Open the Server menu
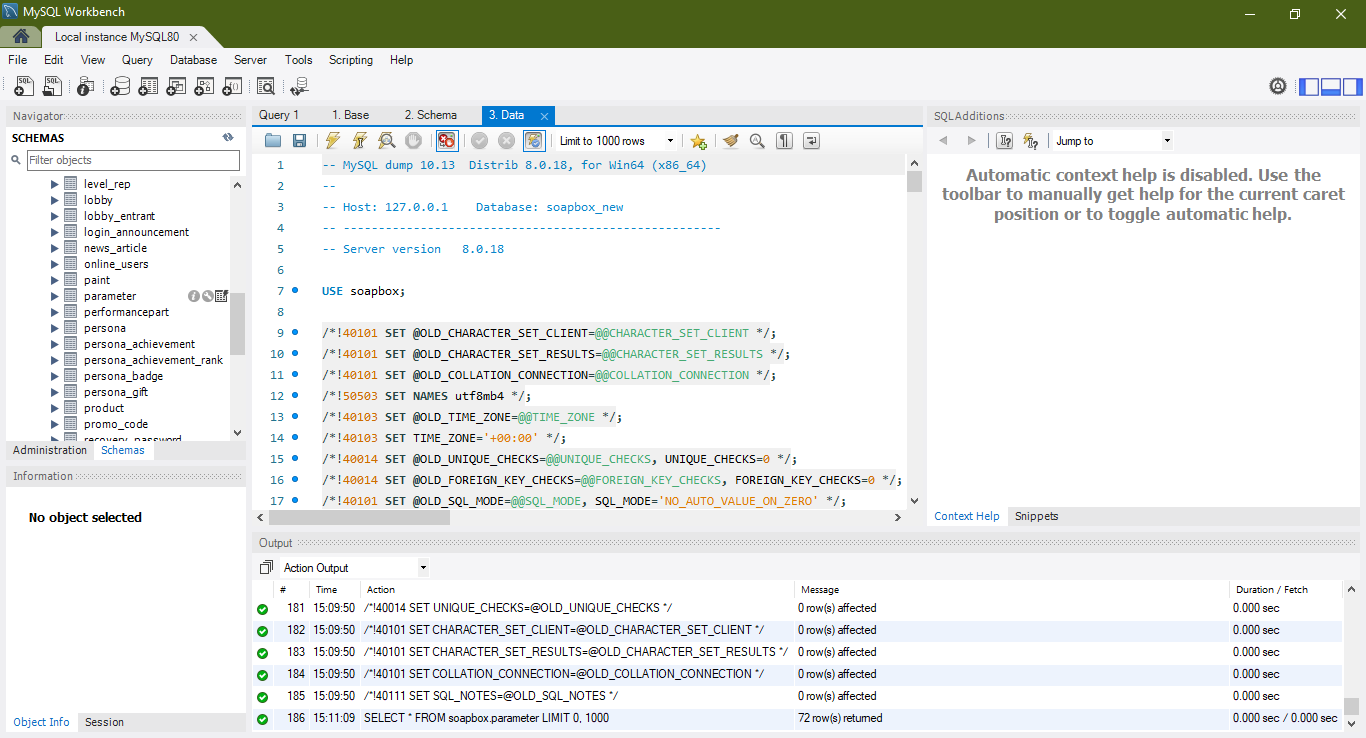 250,60
